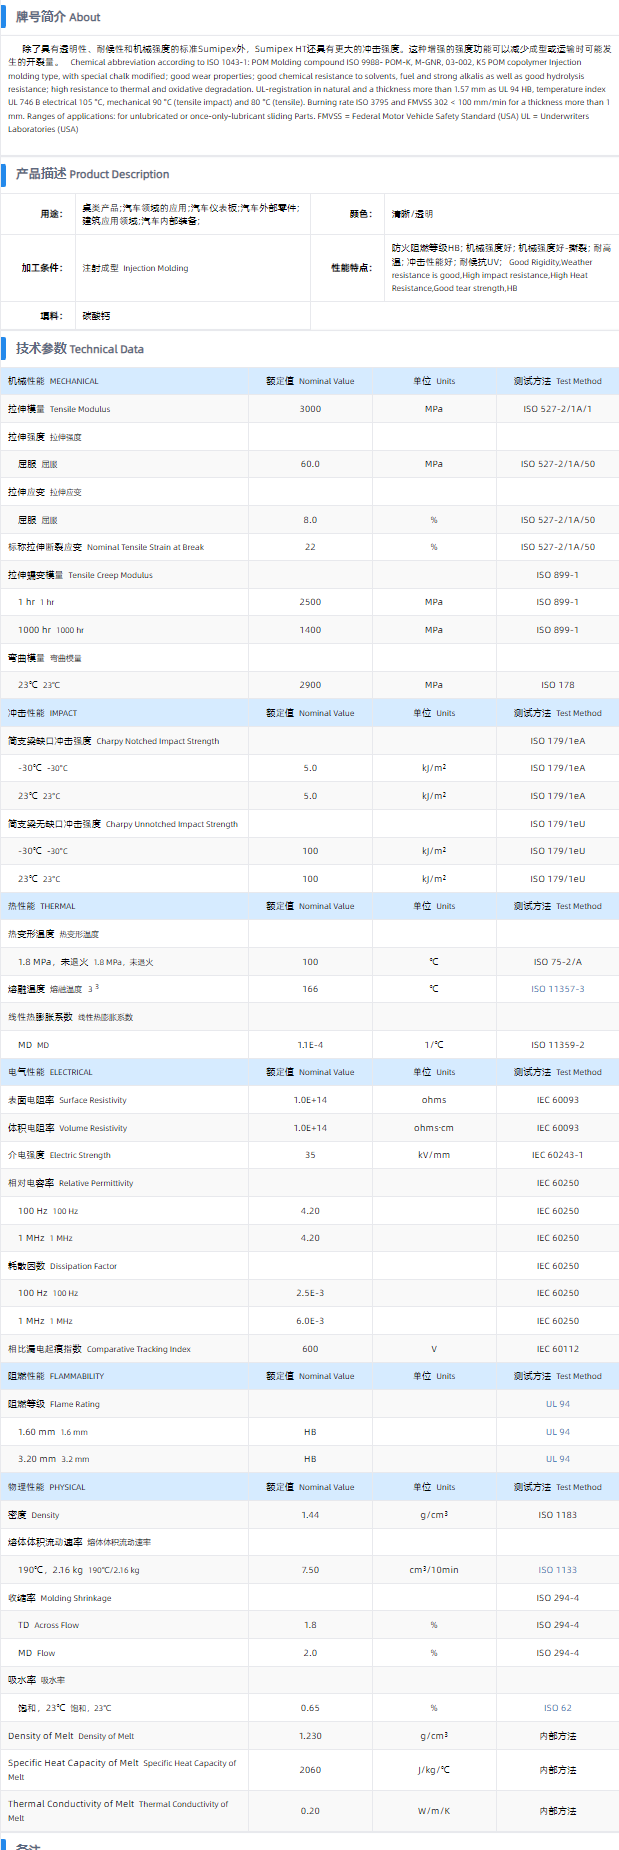
Task: Click the Tensile Modulus row label
Action: 59,409
